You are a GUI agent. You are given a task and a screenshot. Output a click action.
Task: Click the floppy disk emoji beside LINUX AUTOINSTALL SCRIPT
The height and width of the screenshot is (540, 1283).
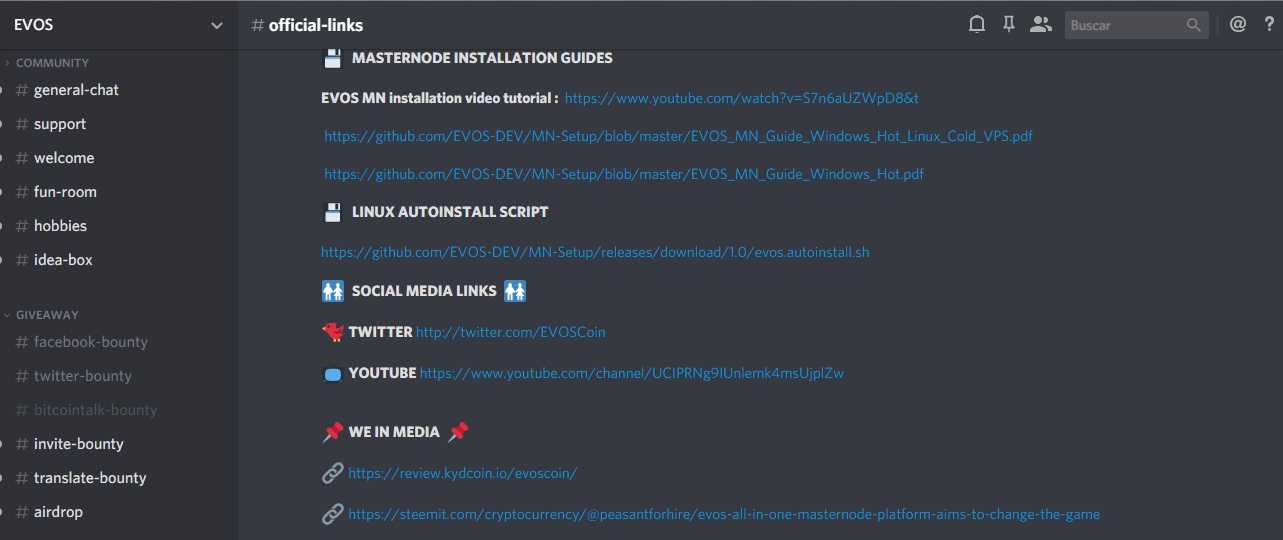coord(333,212)
